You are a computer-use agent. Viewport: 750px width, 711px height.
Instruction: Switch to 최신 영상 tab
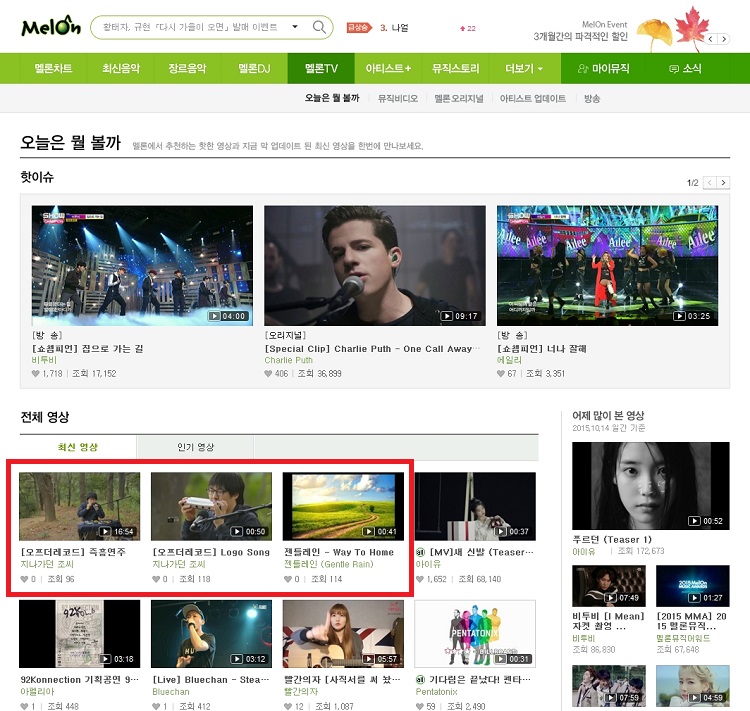point(78,447)
